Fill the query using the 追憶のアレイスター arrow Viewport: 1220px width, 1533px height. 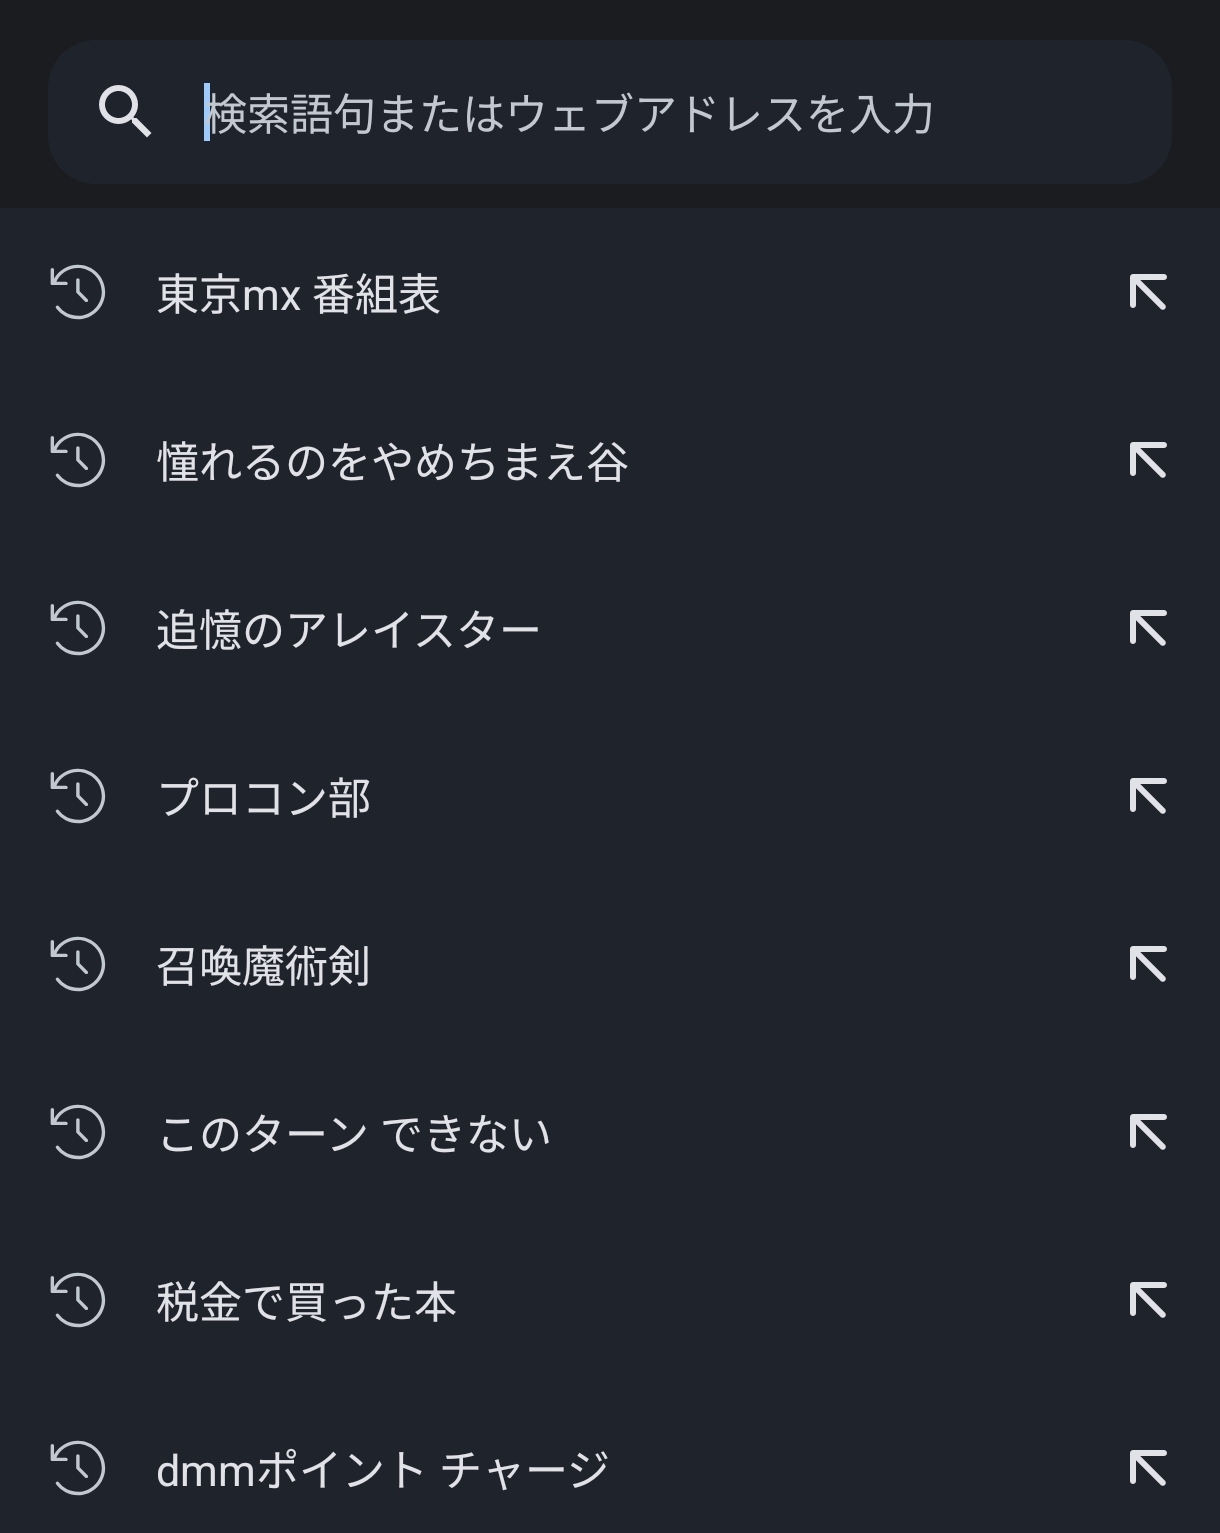click(1147, 629)
